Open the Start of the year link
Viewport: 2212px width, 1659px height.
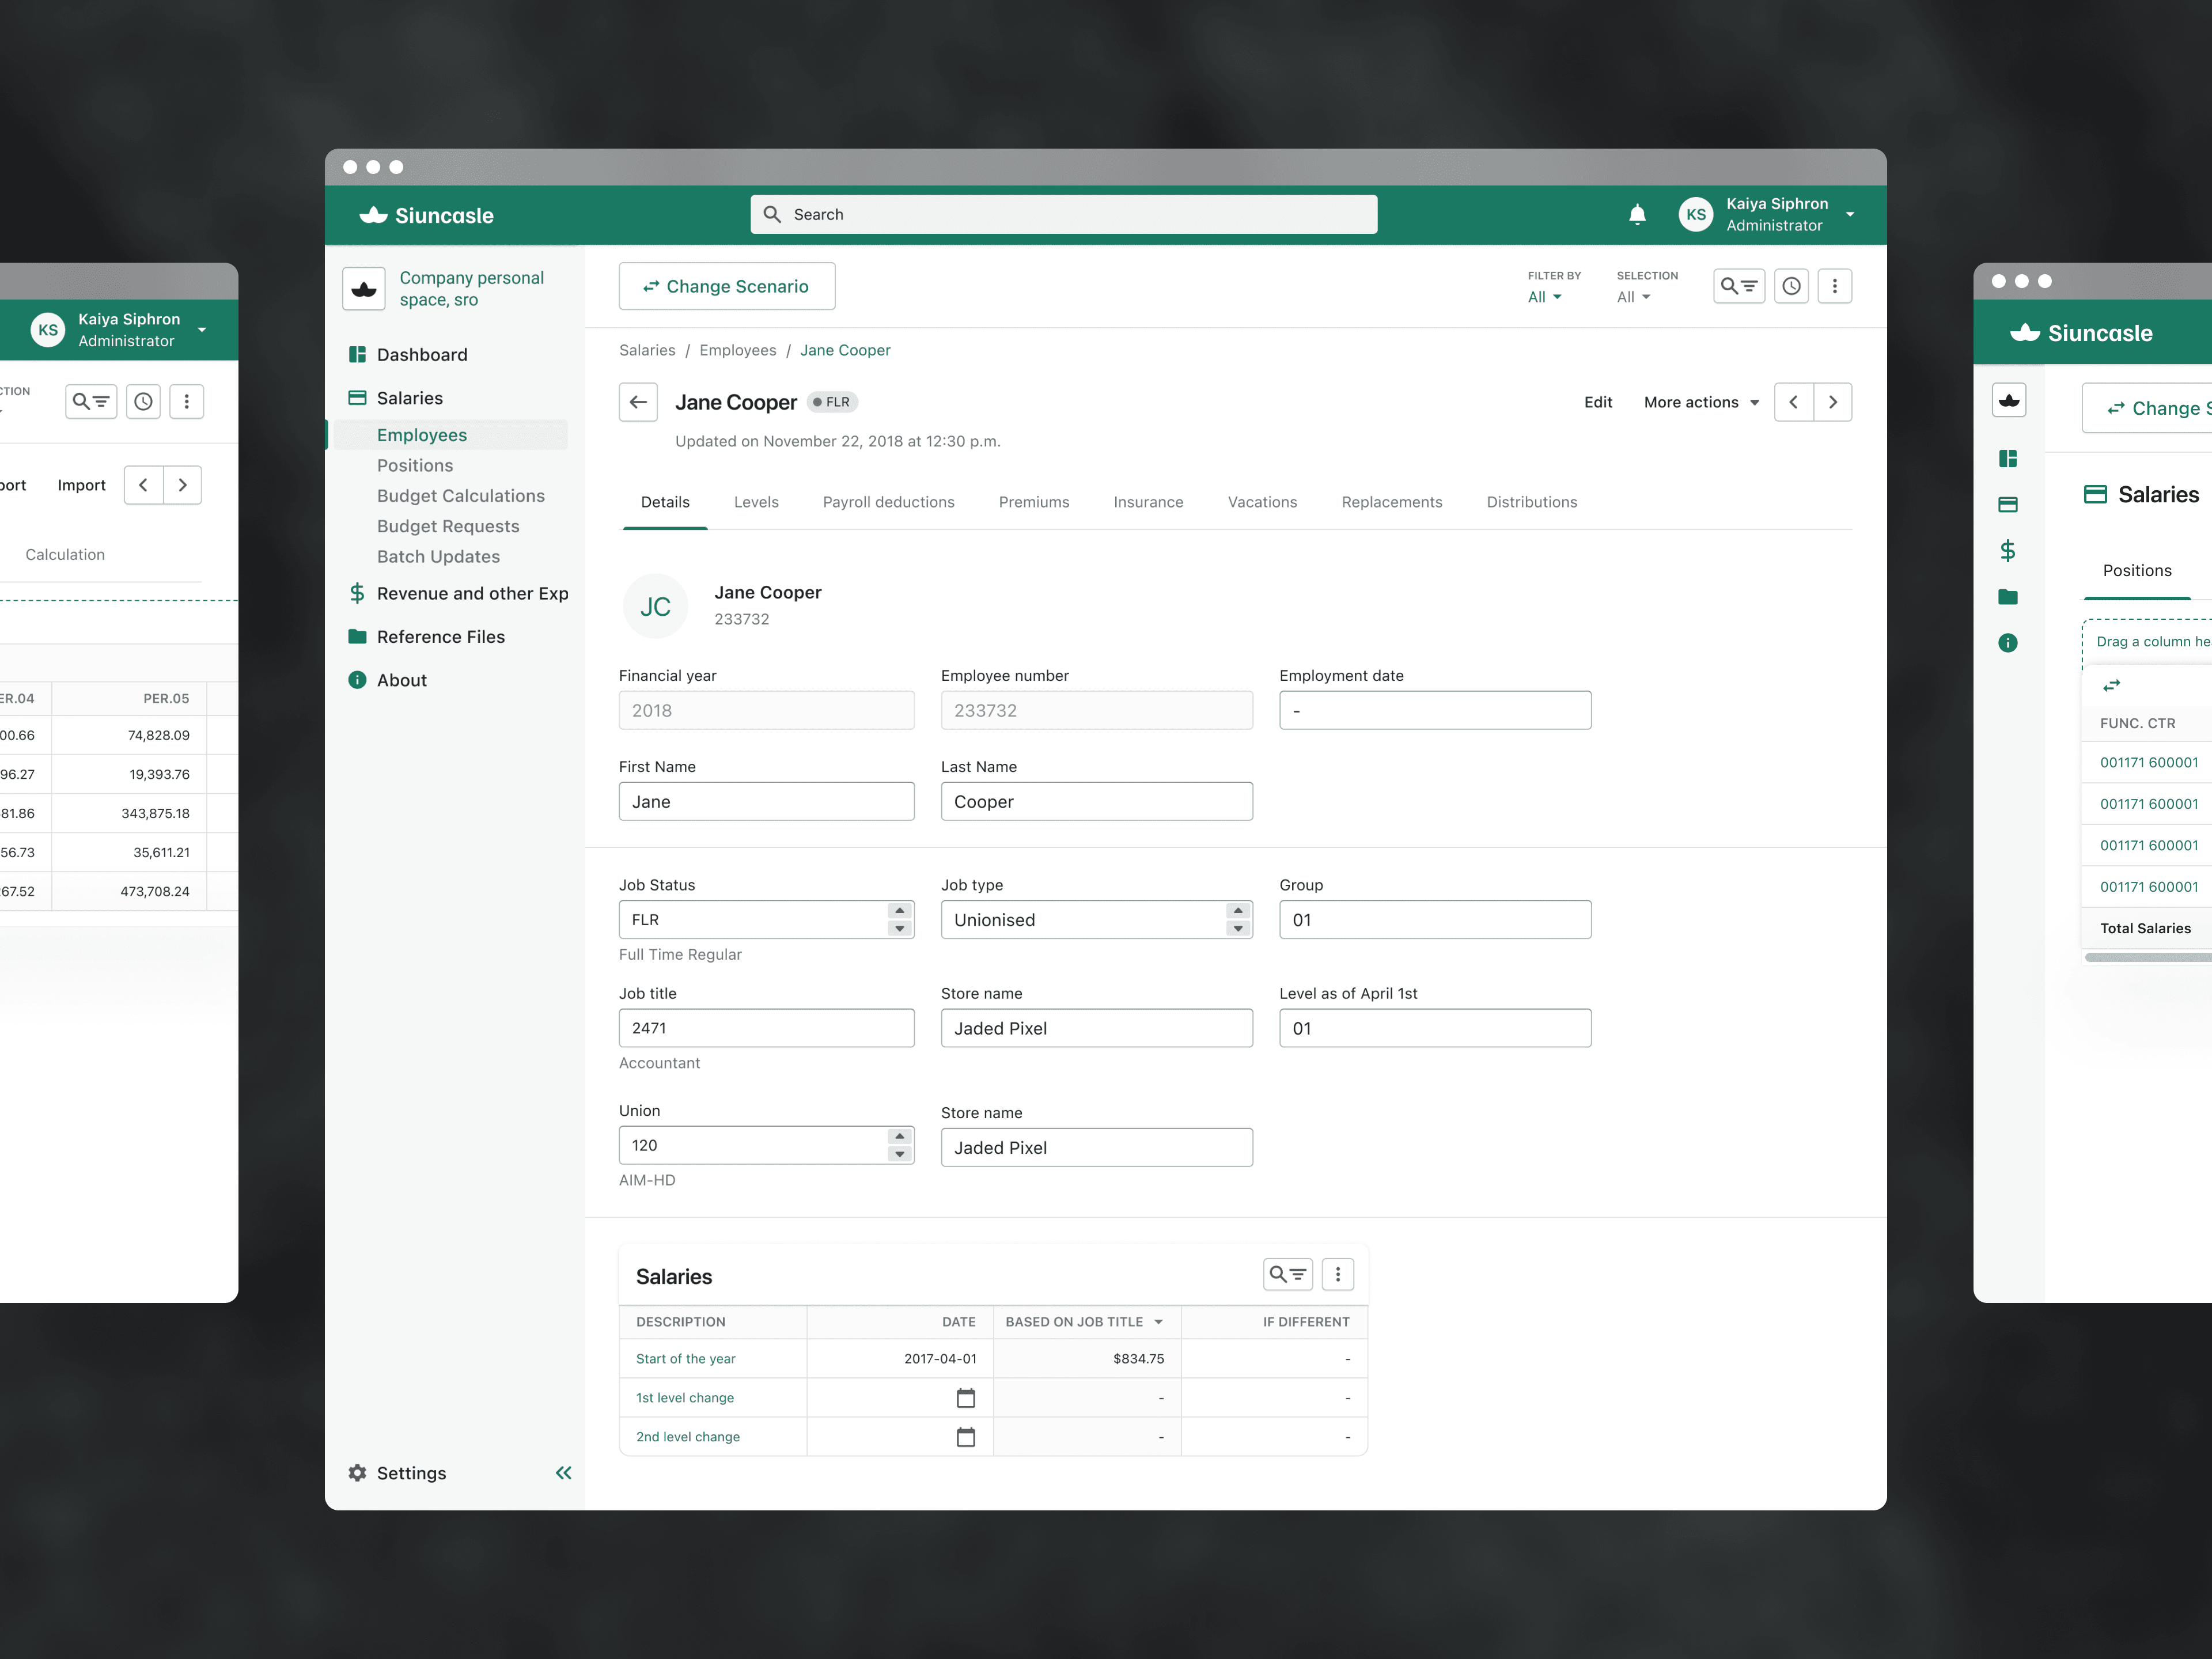click(685, 1358)
